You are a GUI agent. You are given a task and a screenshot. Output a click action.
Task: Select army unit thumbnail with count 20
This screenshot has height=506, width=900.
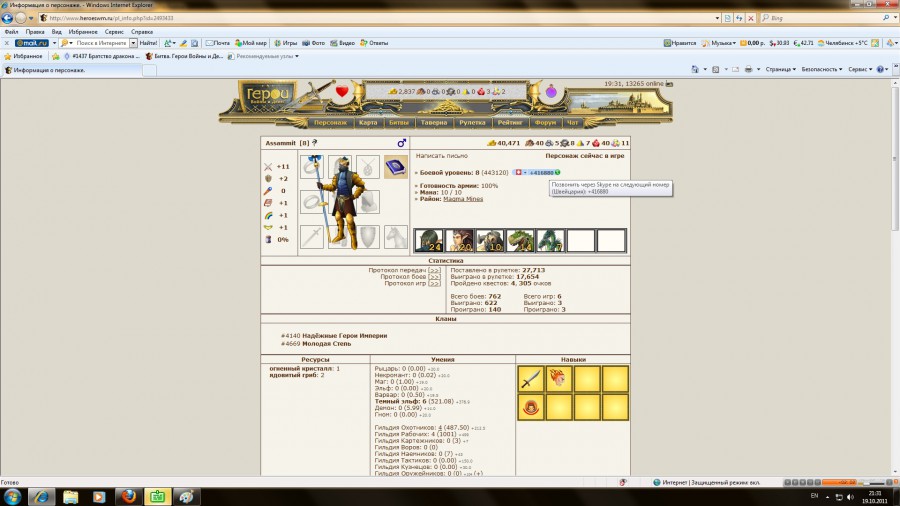point(459,240)
